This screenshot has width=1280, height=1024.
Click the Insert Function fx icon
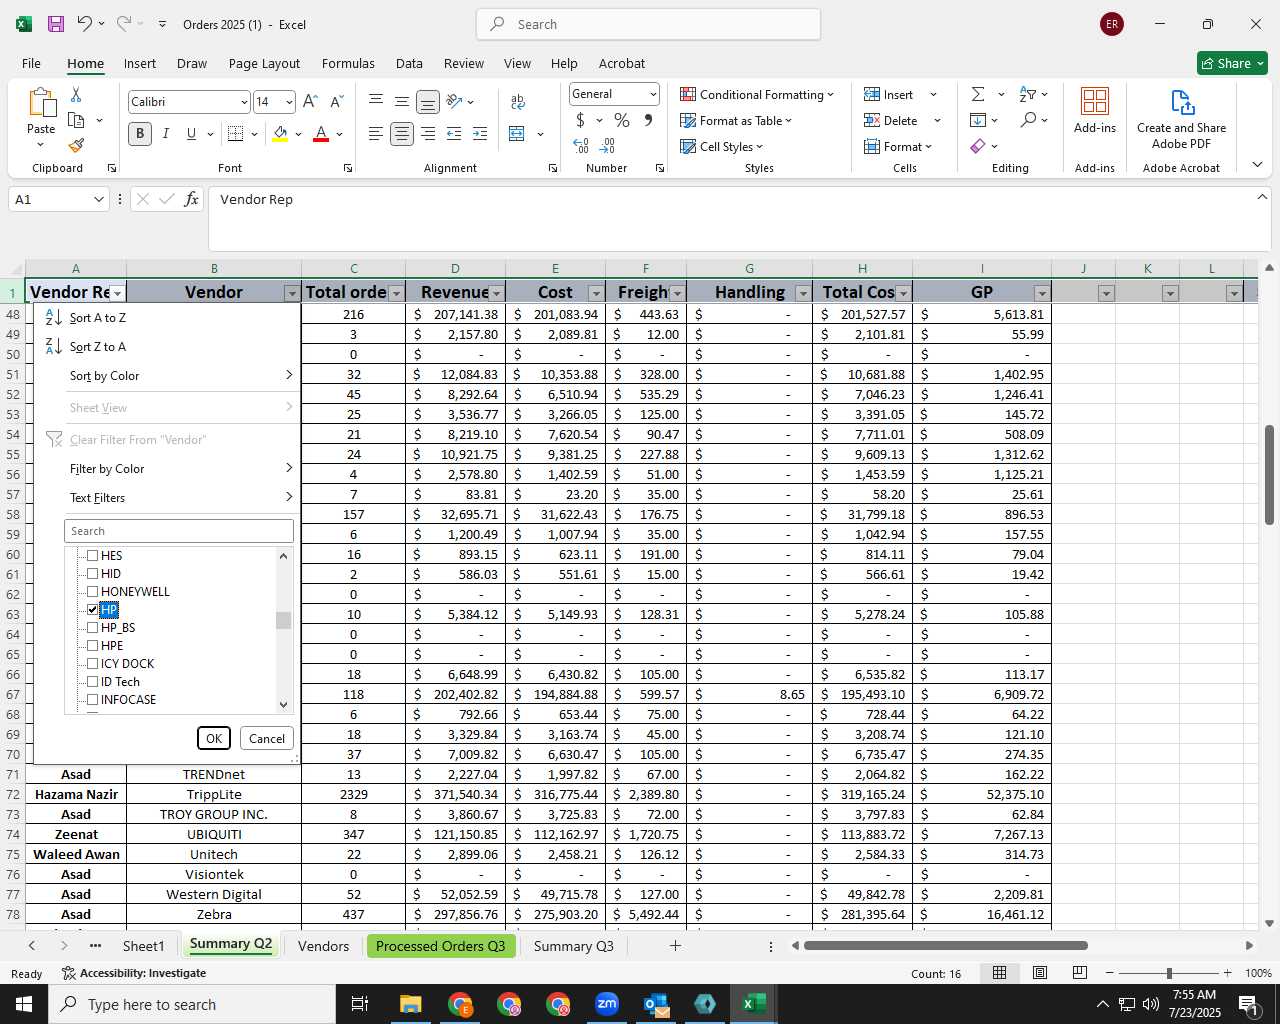(x=192, y=199)
